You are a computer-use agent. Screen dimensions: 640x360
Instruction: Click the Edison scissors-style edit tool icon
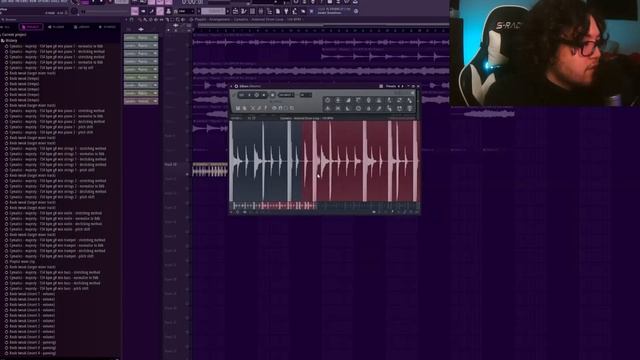pyautogui.click(x=252, y=108)
